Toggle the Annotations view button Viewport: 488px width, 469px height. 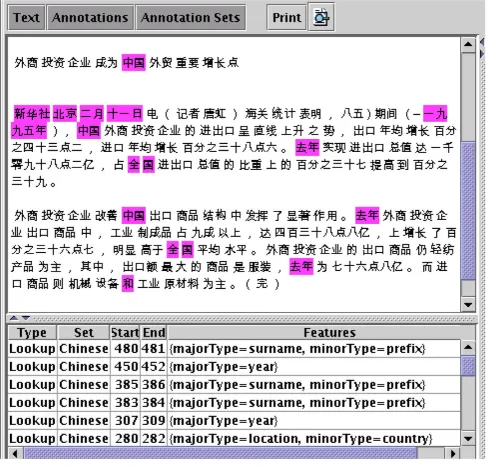[x=90, y=18]
